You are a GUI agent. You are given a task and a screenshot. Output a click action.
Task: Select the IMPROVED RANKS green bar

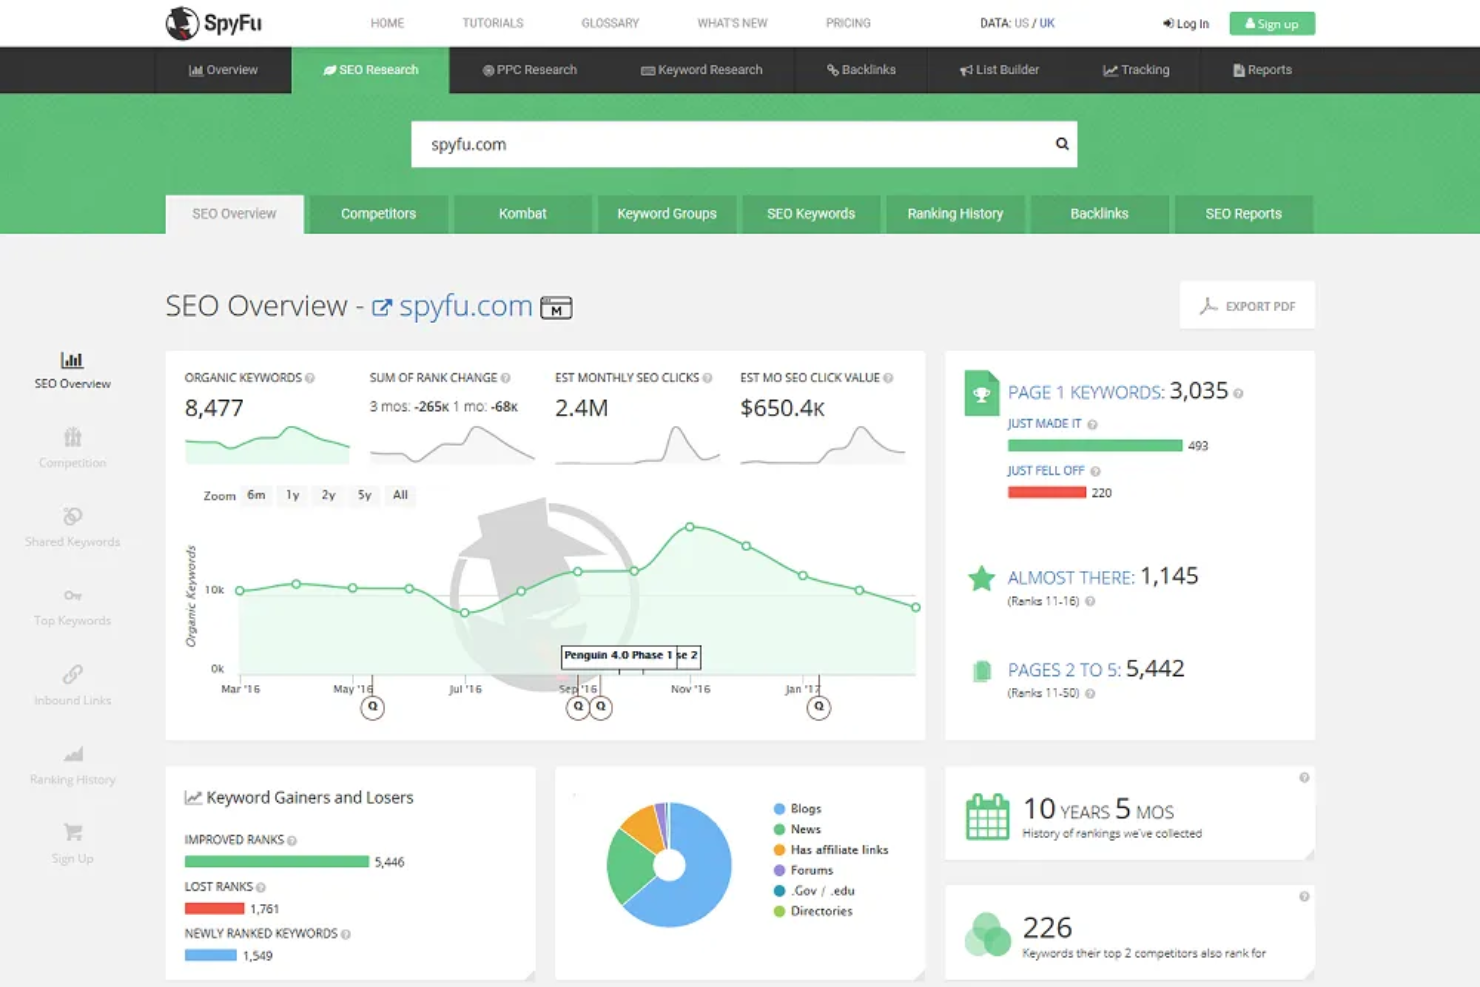tap(276, 860)
